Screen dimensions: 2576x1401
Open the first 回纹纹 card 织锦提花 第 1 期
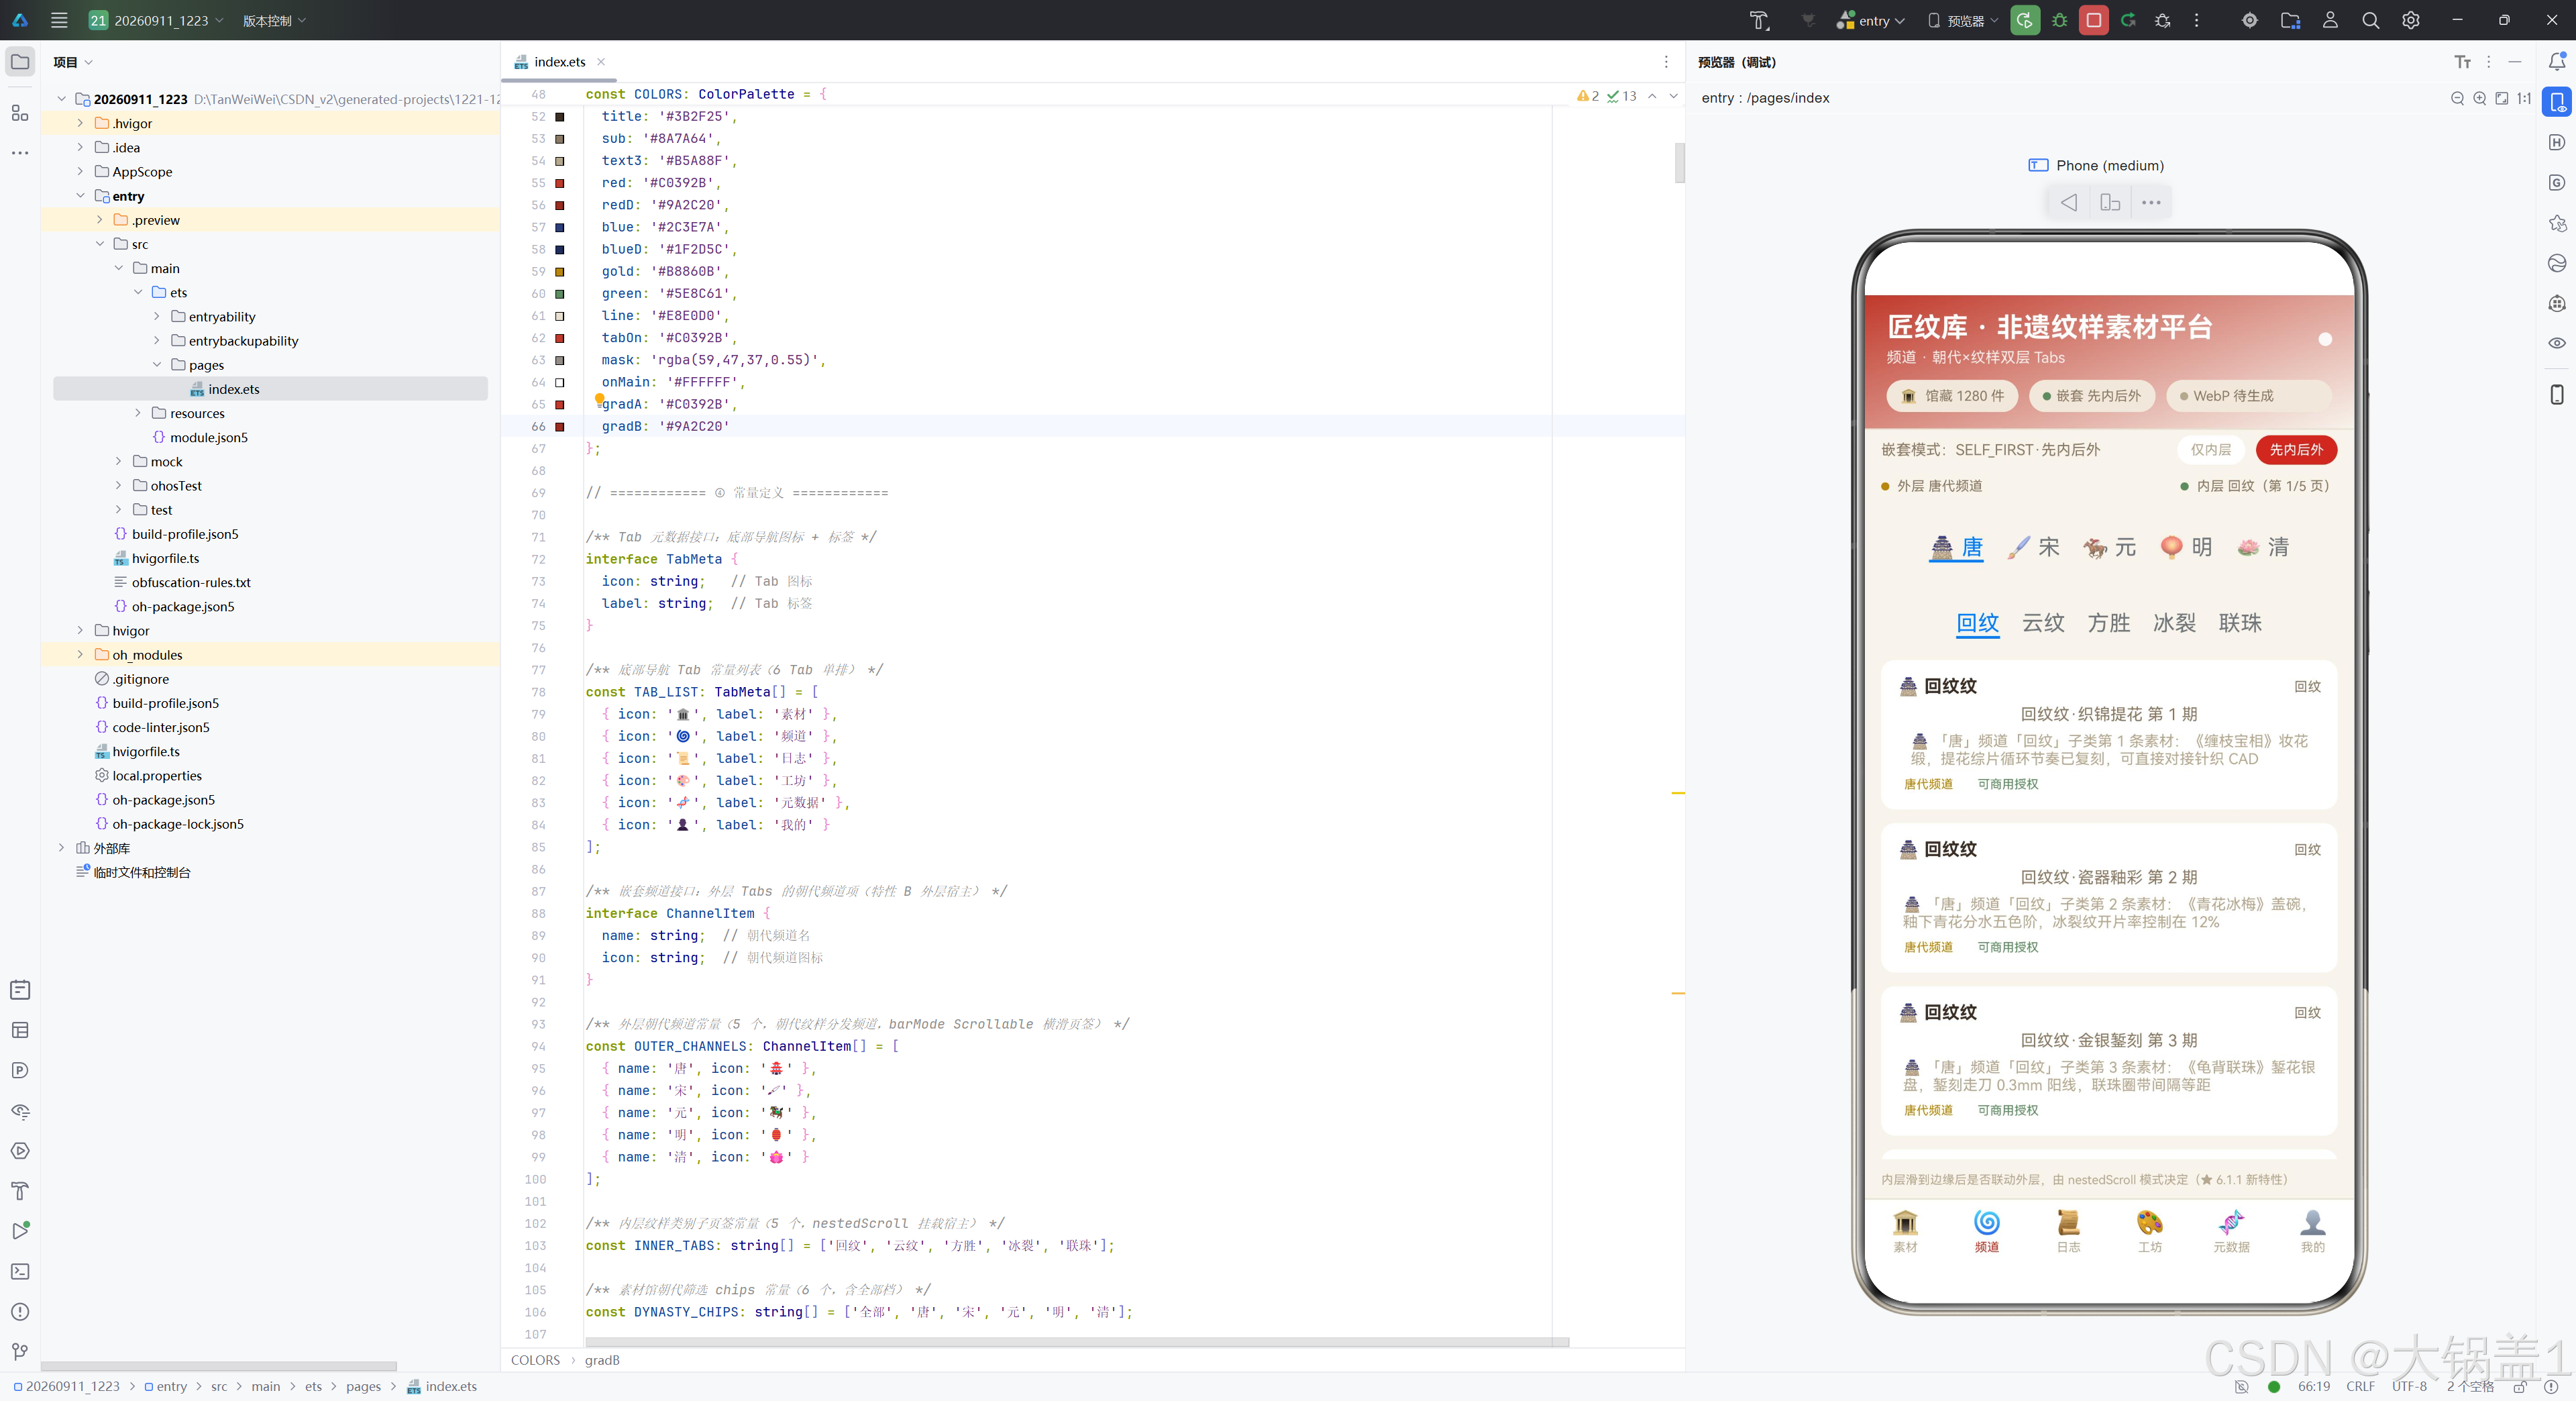pyautogui.click(x=2108, y=735)
